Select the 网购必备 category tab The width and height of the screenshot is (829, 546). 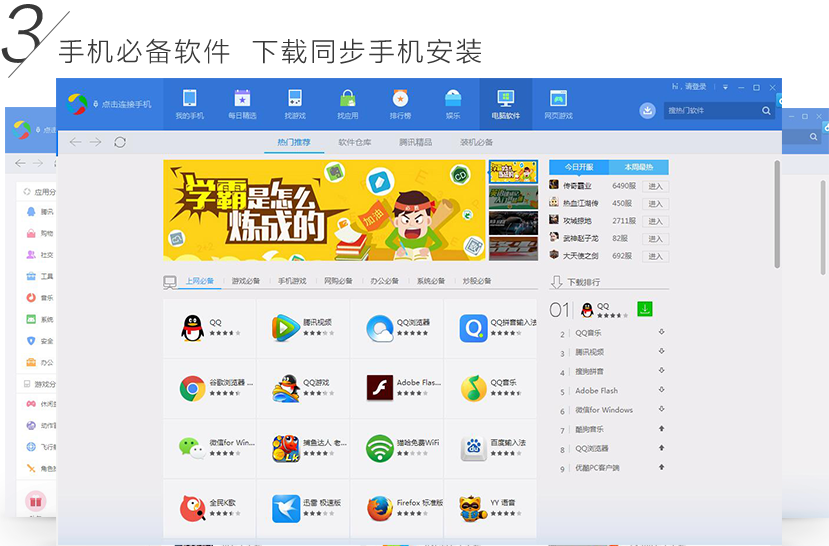338,281
